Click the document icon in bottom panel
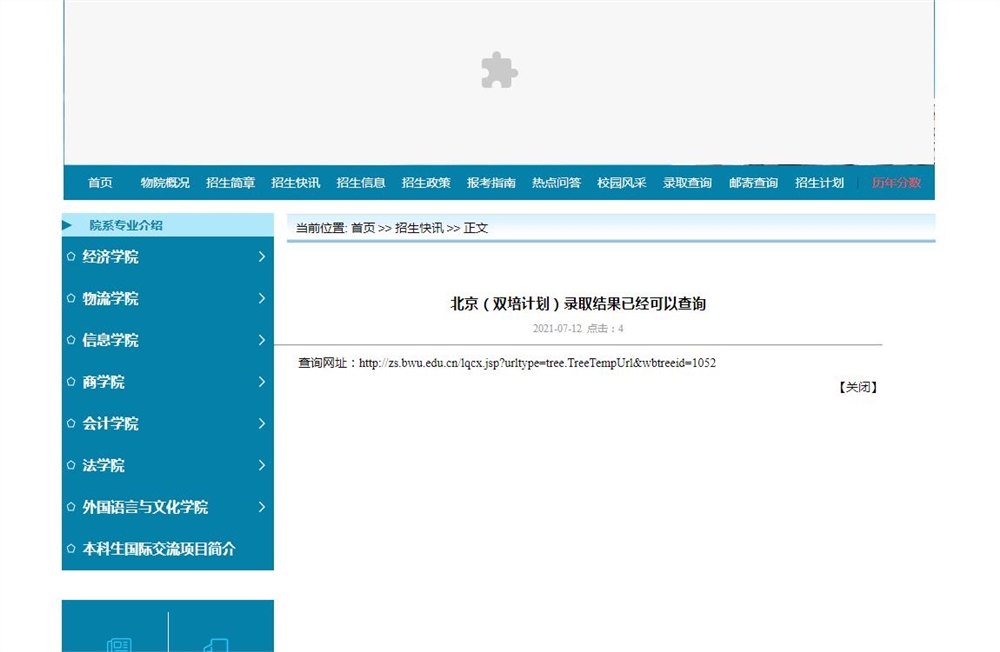The width and height of the screenshot is (1000, 652). pyautogui.click(x=216, y=645)
